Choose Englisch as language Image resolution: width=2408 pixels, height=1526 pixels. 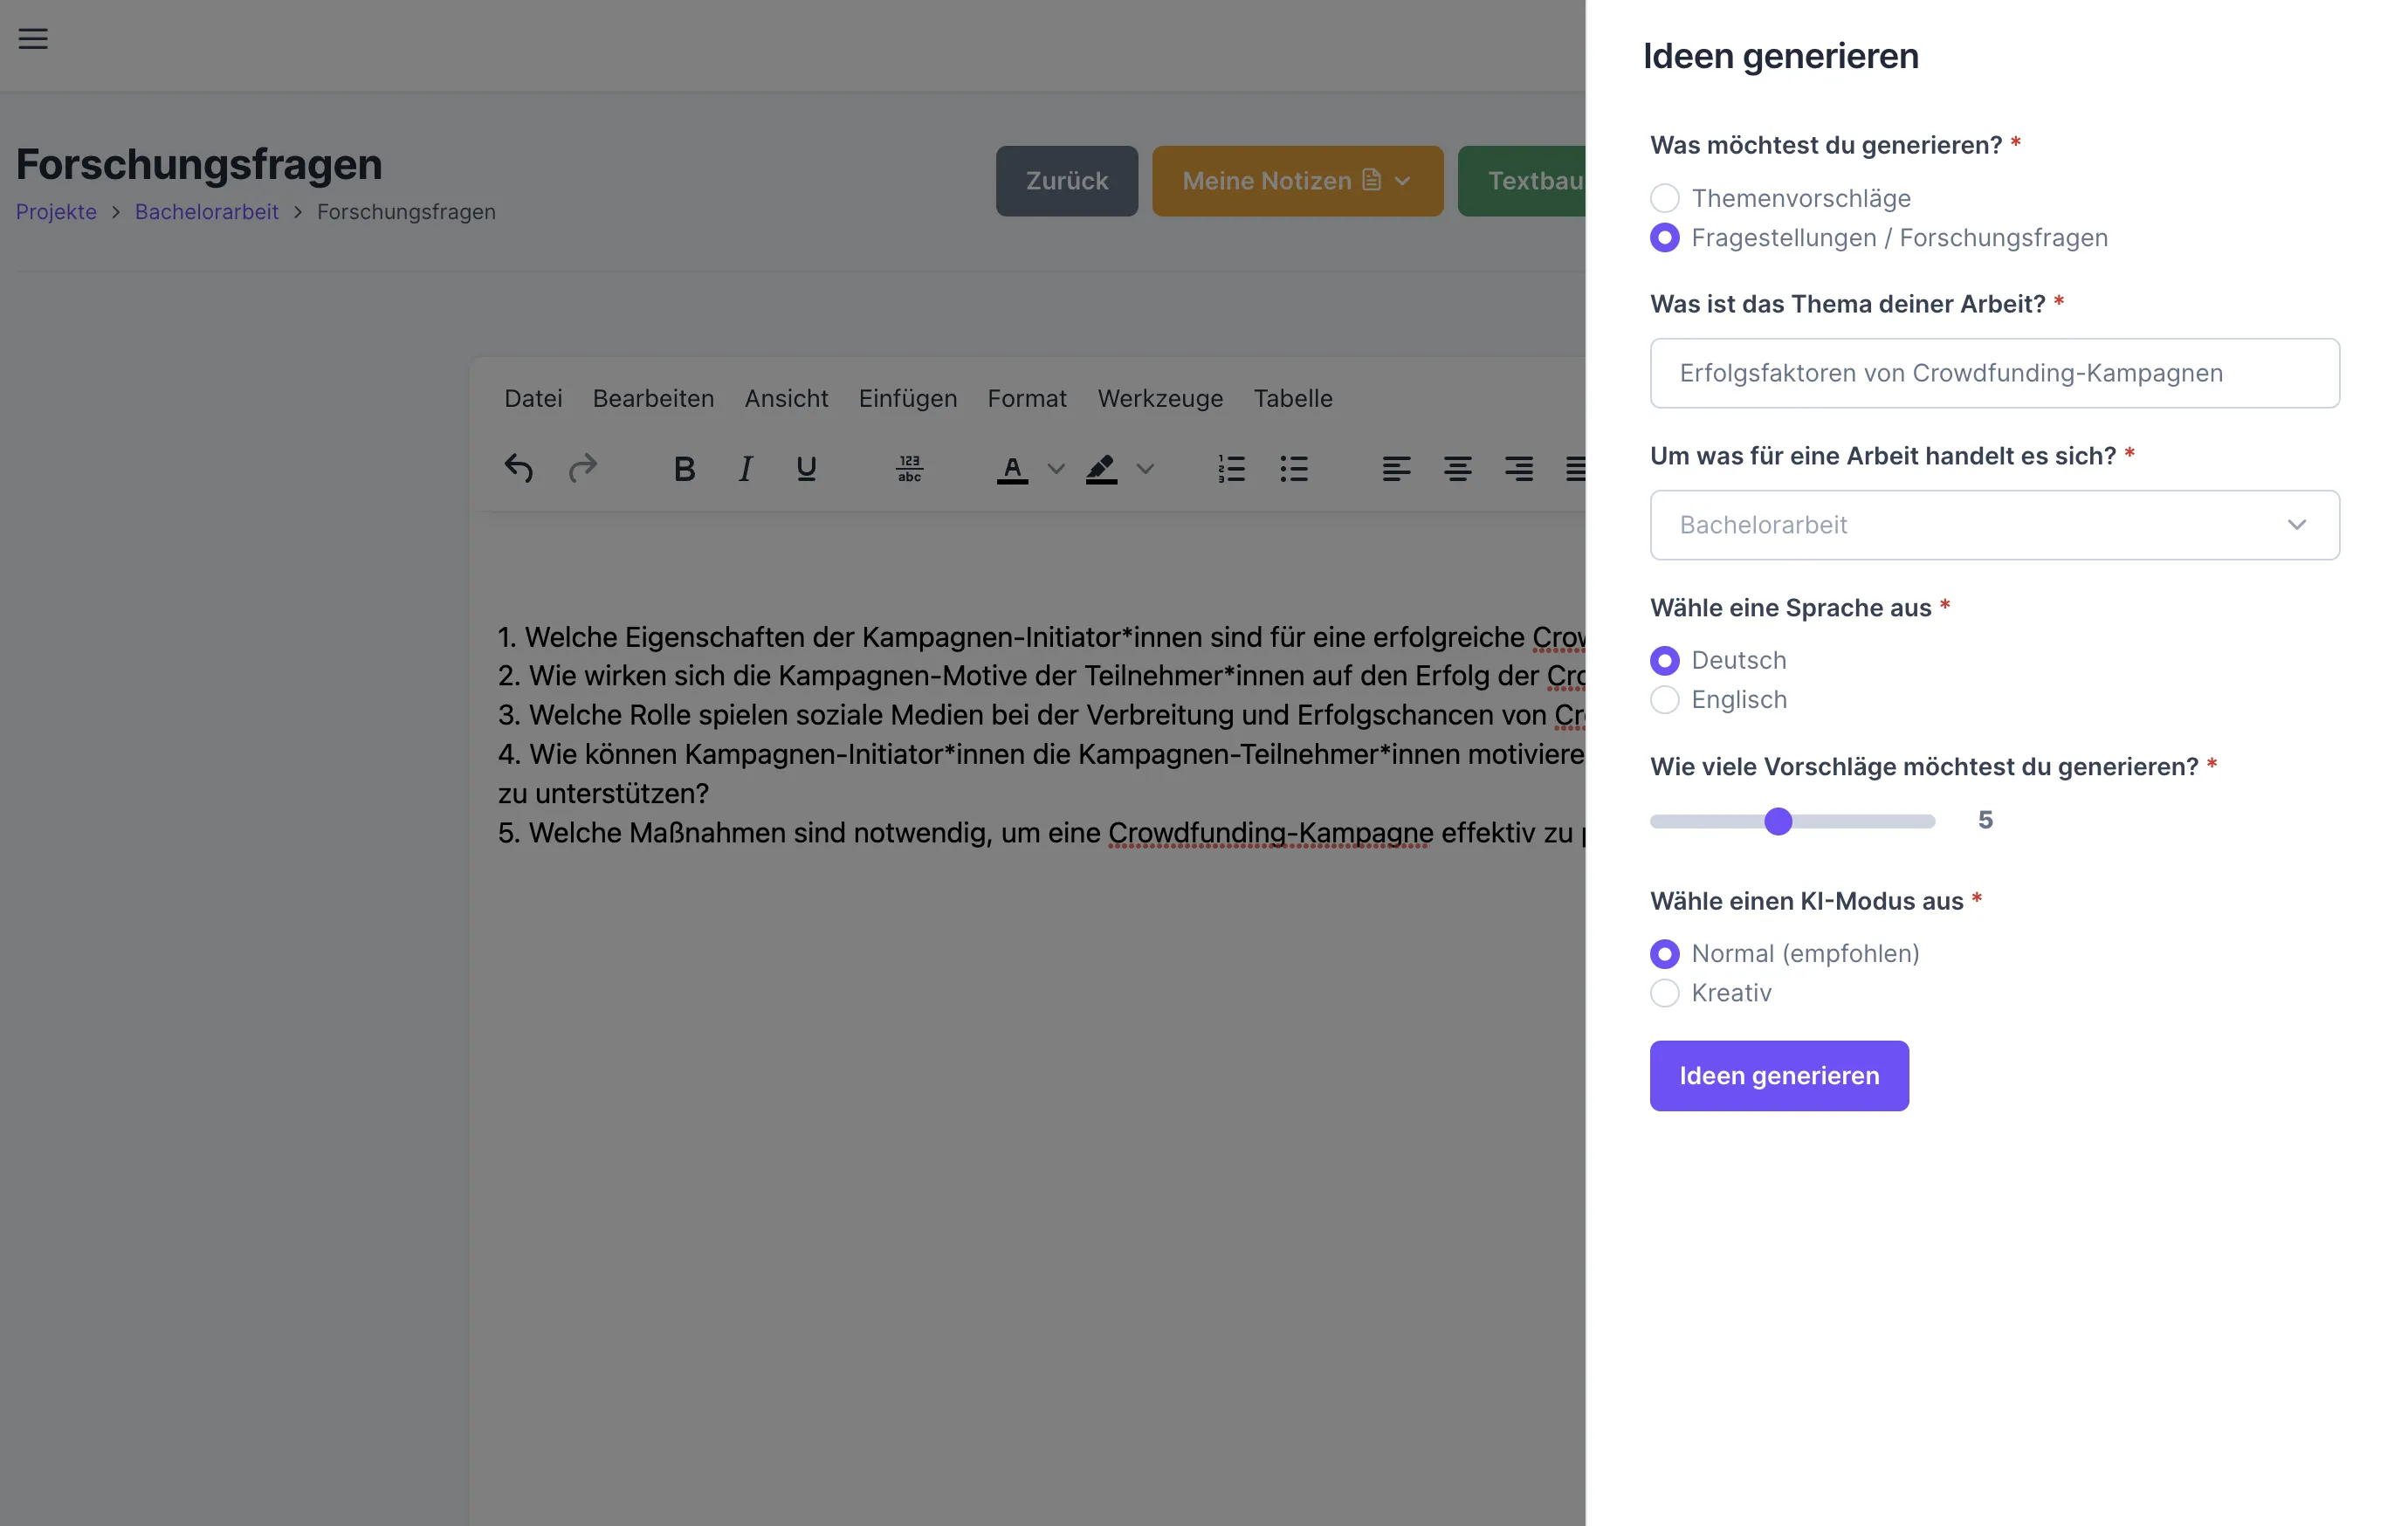pyautogui.click(x=1664, y=700)
